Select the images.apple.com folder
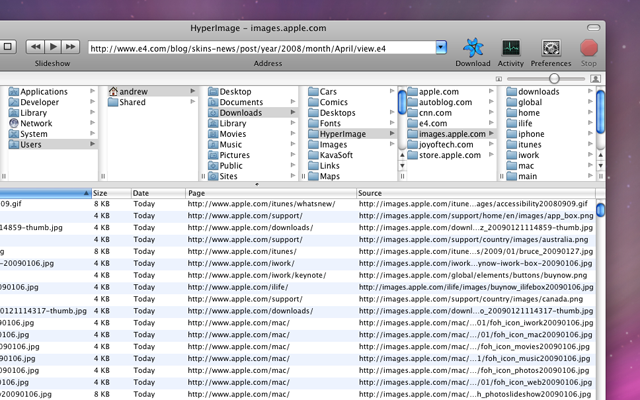This screenshot has width=640, height=400. [452, 134]
